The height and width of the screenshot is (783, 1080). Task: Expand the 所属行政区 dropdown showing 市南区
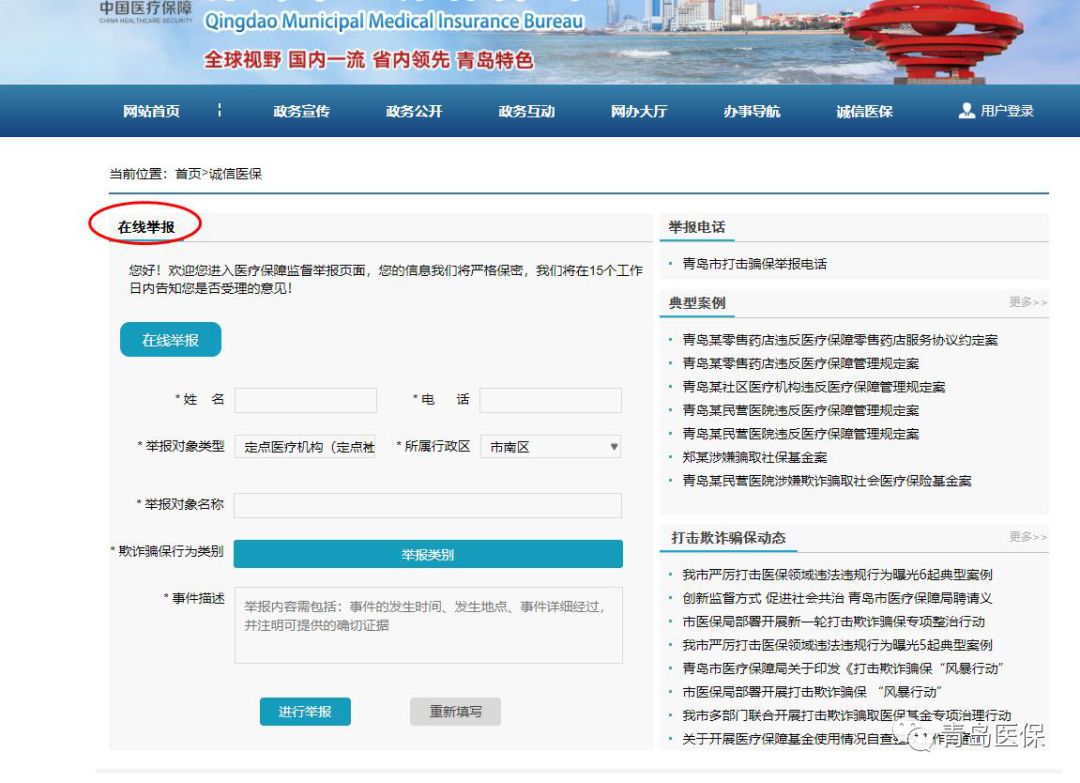(551, 447)
